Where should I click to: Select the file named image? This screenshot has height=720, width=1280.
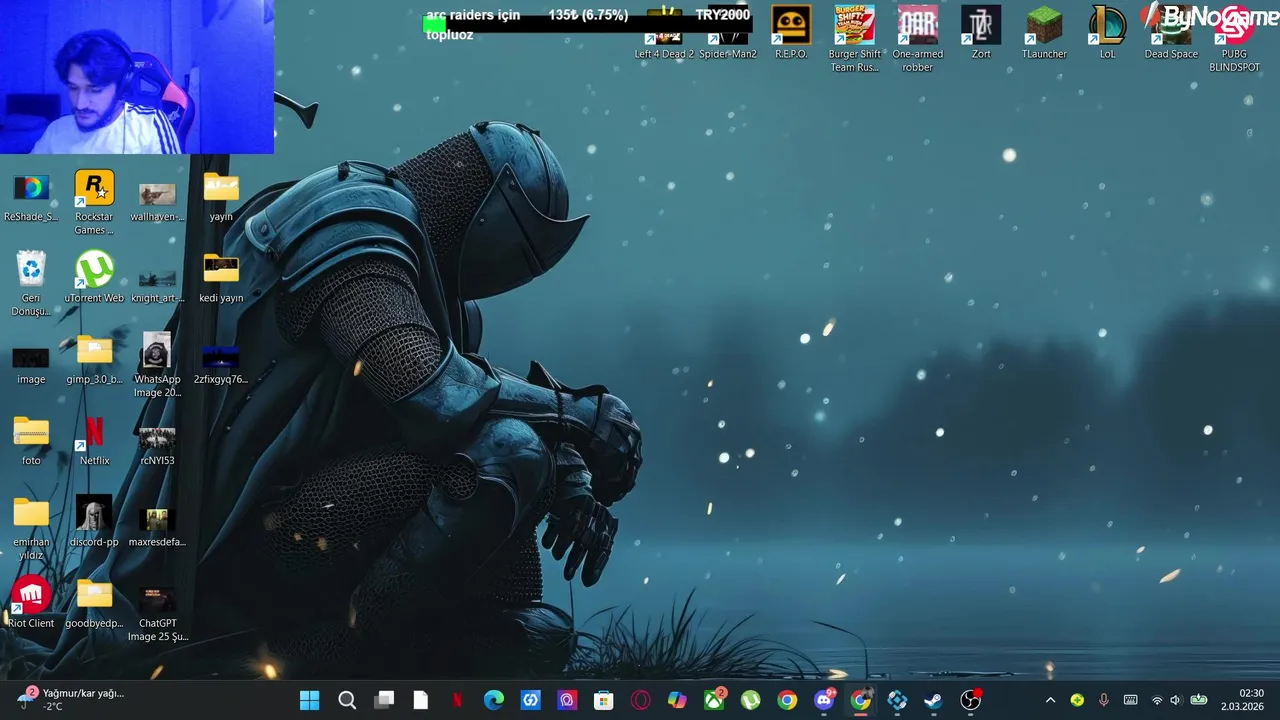coord(31,365)
